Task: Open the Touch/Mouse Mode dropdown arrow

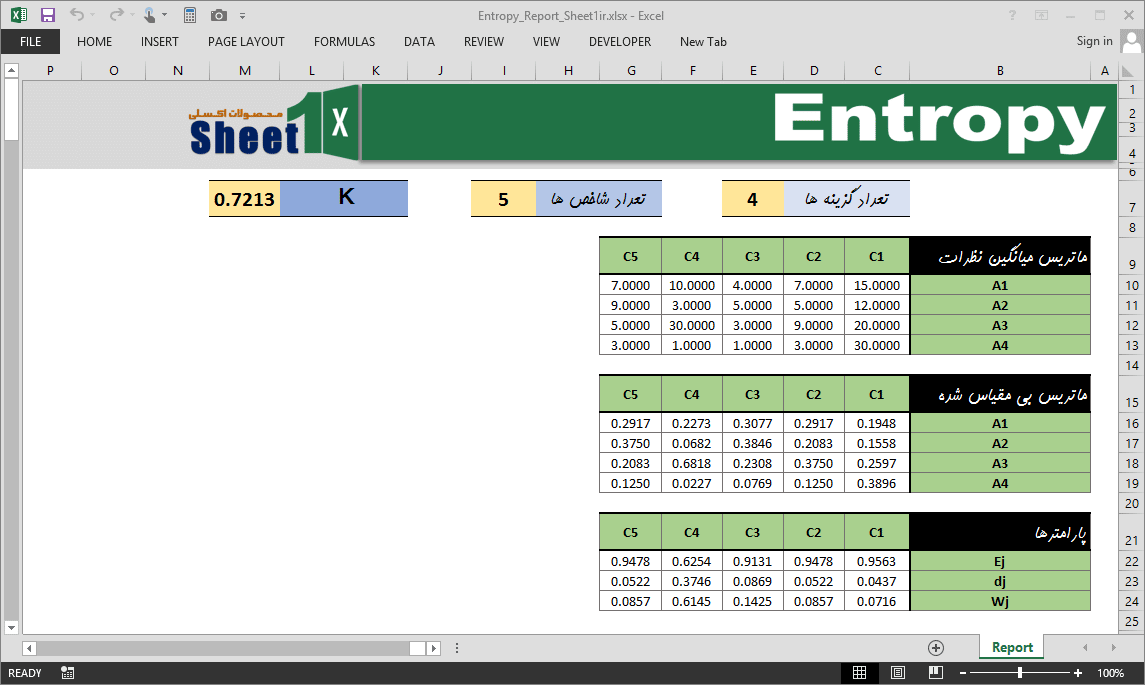Action: coord(165,16)
